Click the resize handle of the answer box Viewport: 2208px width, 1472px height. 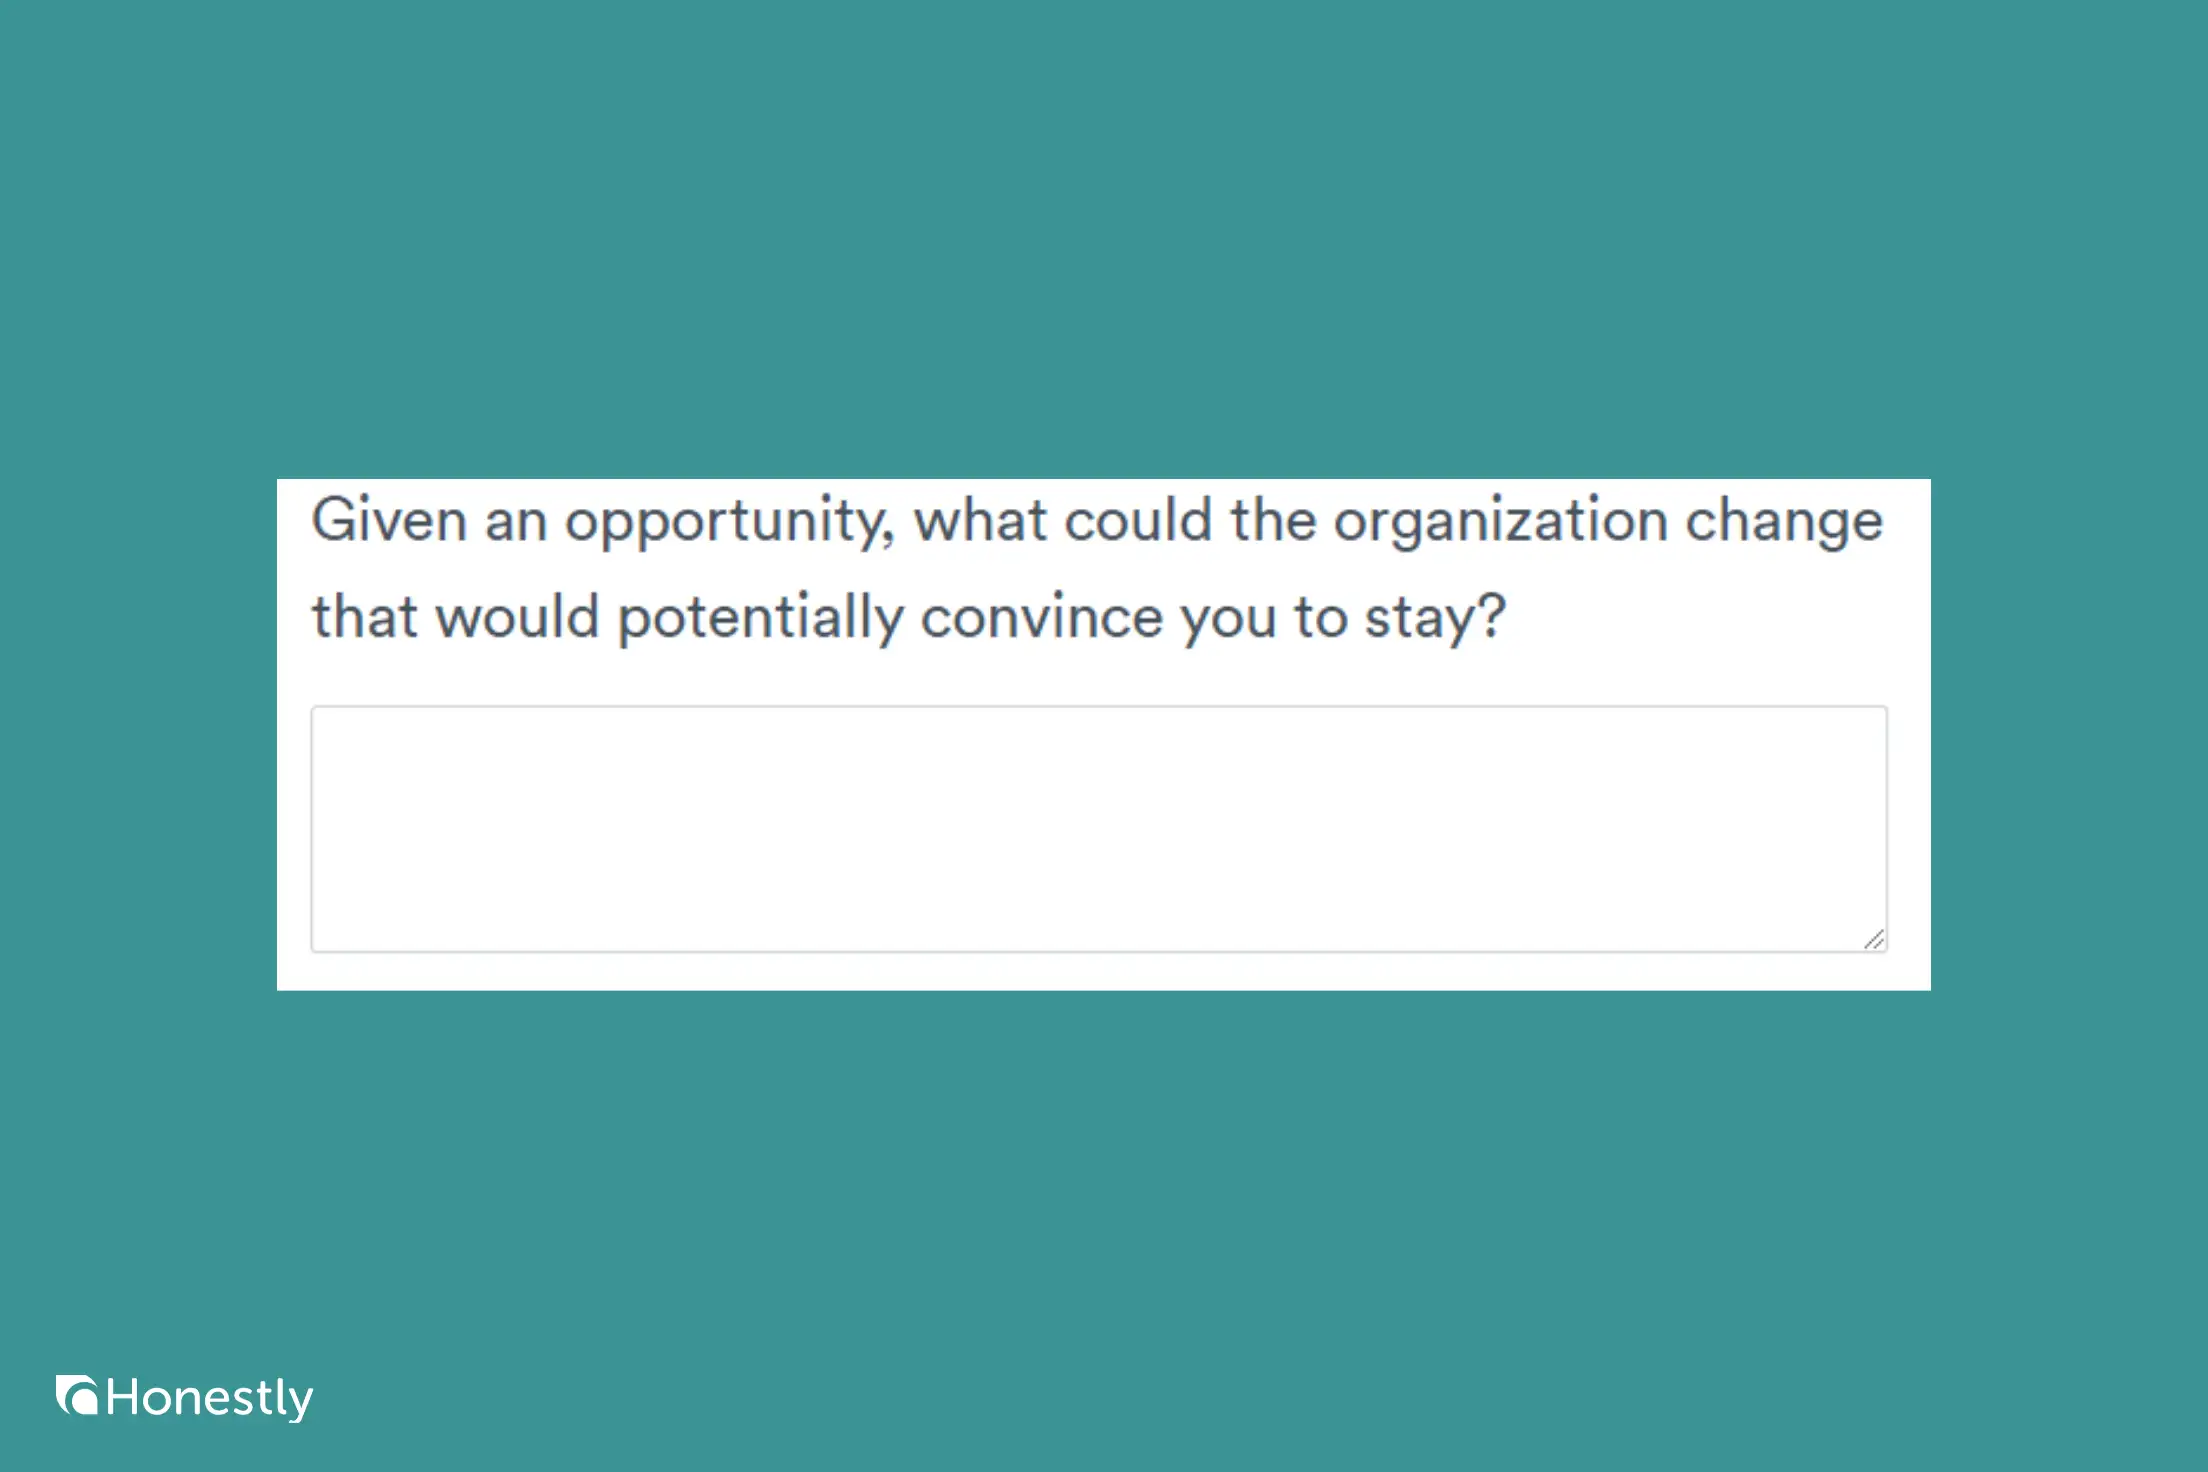(x=1874, y=939)
